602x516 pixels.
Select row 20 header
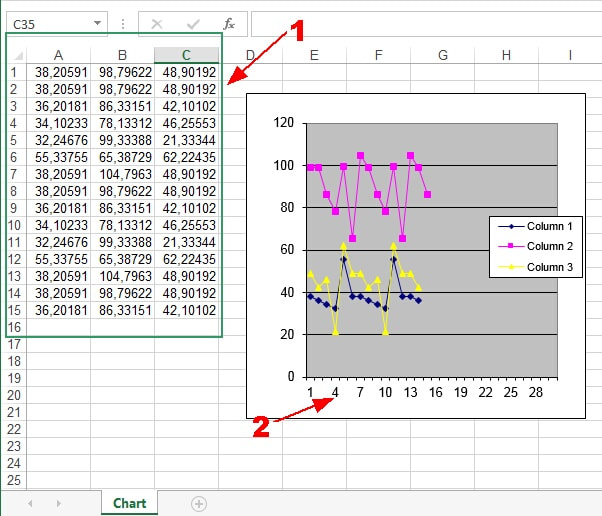14,395
